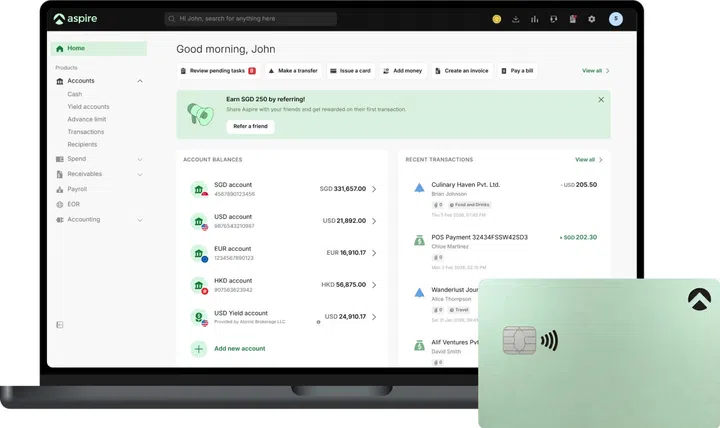Viewport: 720px width, 428px height.
Task: Click Add new account link
Action: (x=240, y=349)
